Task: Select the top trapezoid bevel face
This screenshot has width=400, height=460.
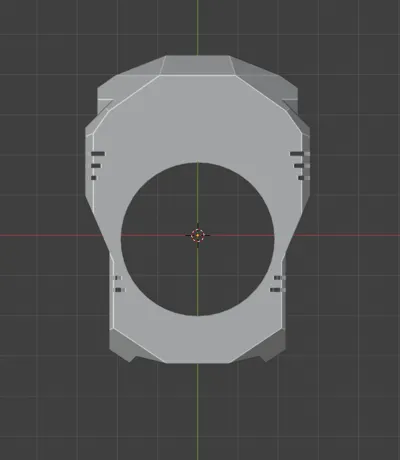Action: [197, 65]
